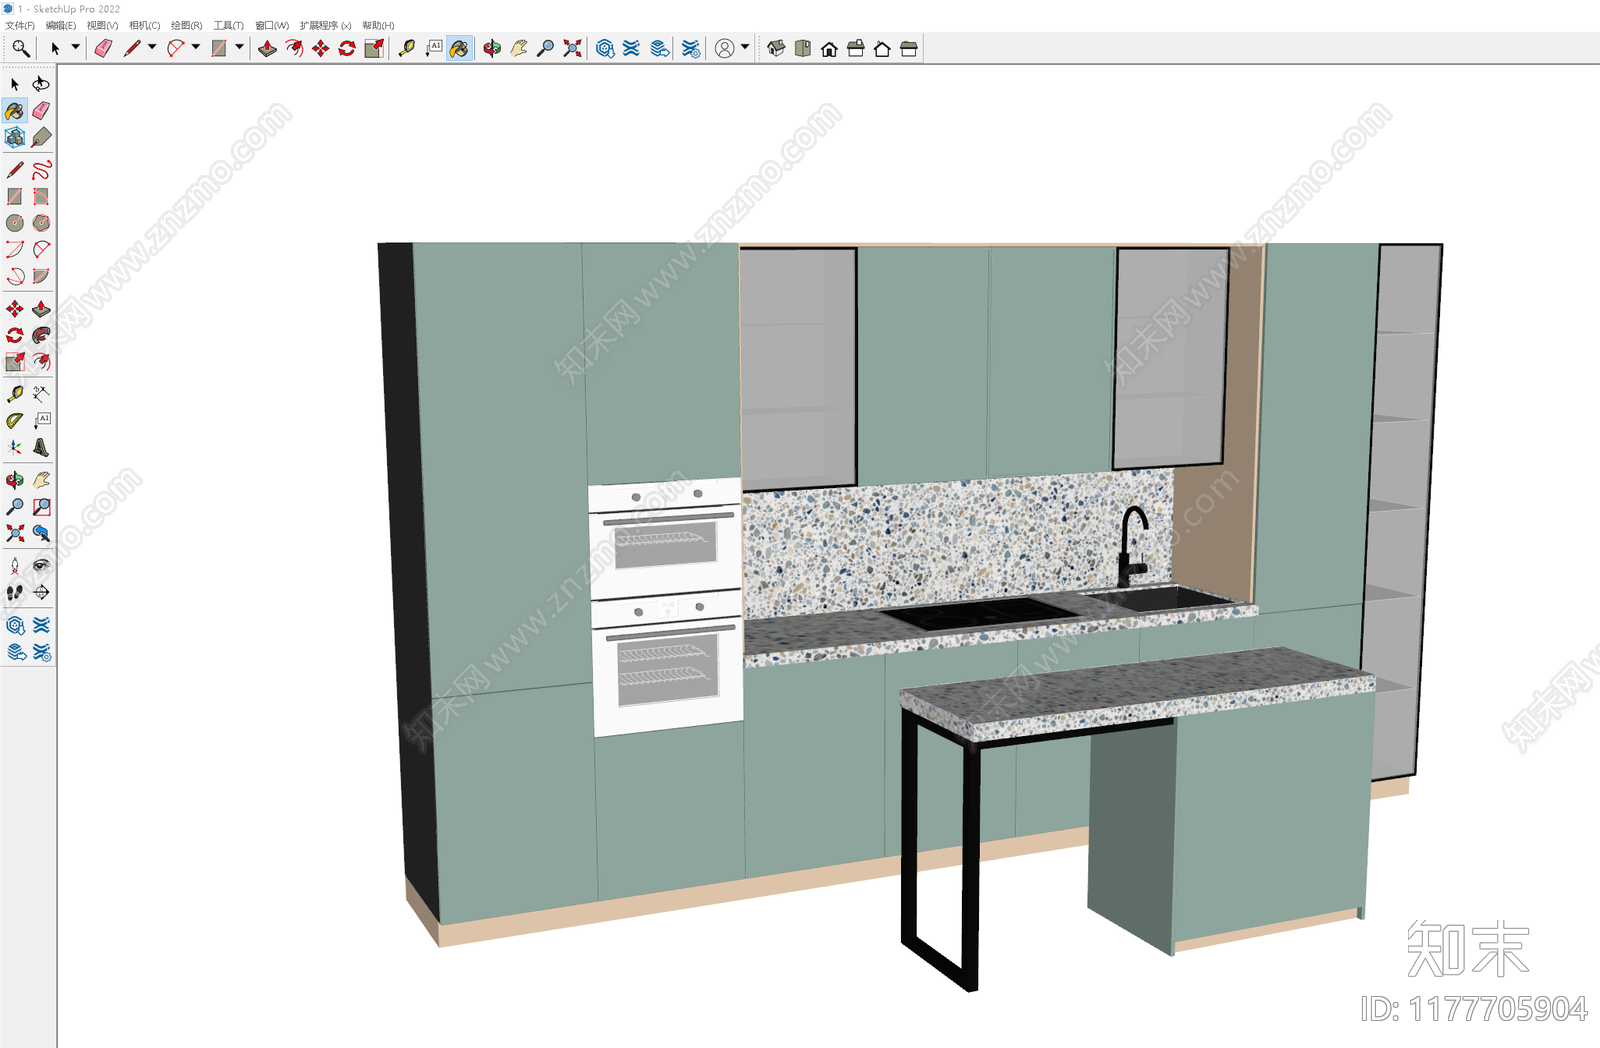
Task: Open Extension Warehouse from the top toolbar
Action: (631, 48)
